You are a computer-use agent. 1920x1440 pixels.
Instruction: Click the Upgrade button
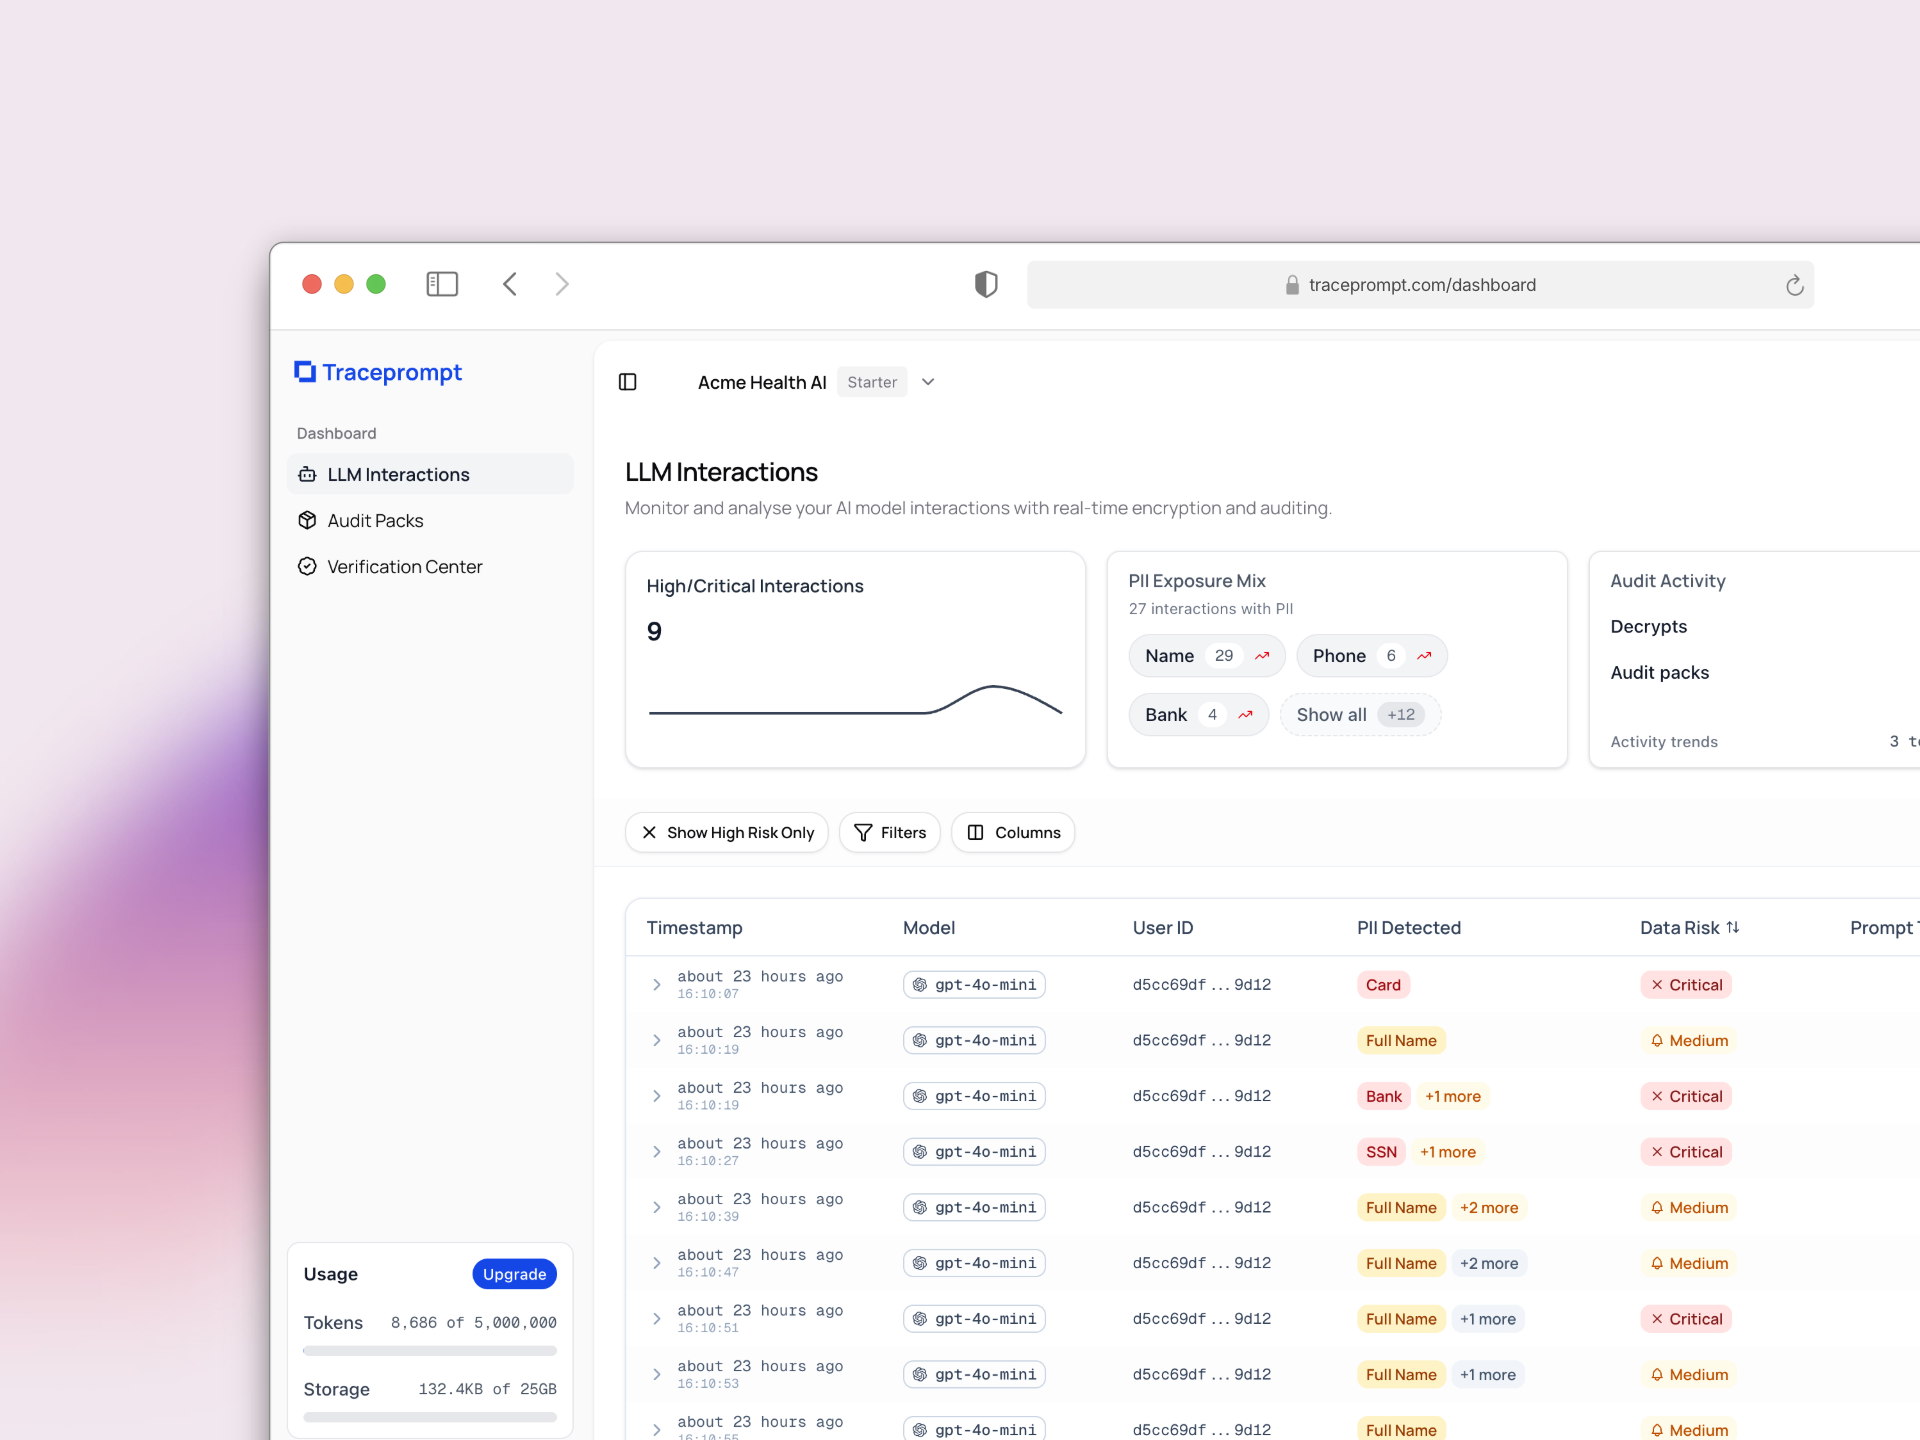(514, 1274)
